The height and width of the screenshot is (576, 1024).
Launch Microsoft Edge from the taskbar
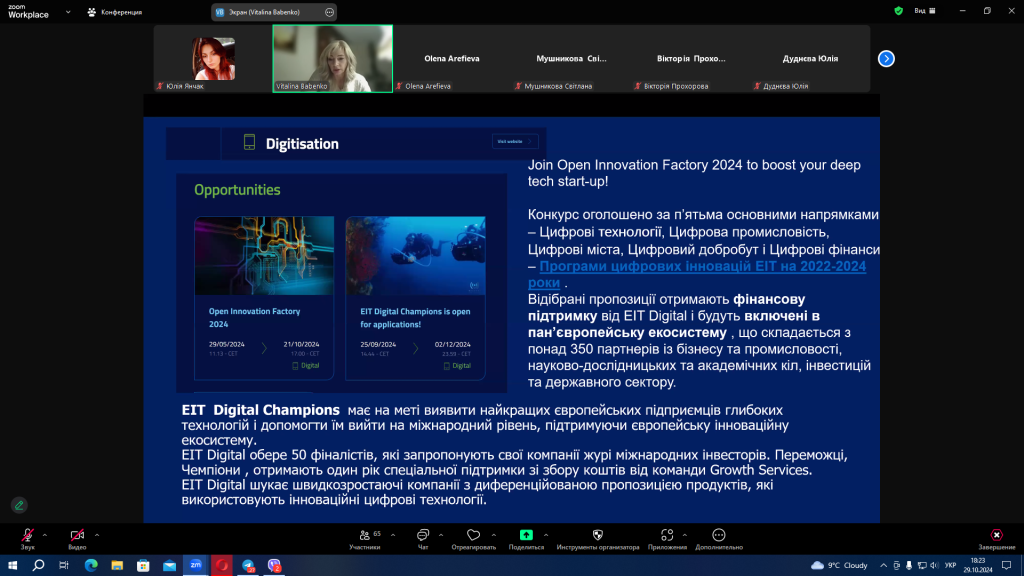[91, 565]
